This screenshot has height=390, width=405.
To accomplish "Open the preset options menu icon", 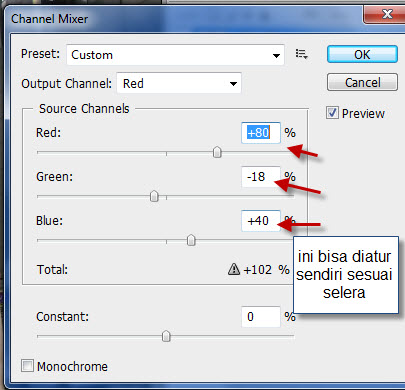I will 302,54.
